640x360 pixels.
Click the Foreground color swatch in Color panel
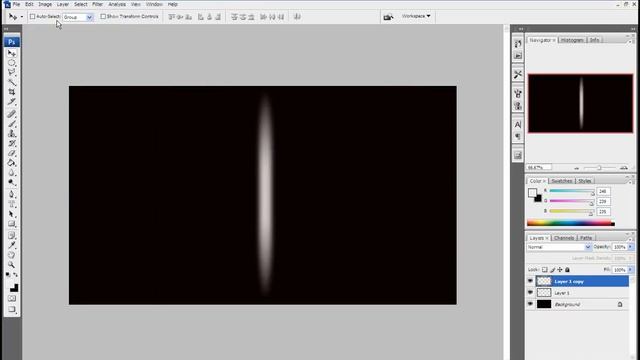pos(532,192)
